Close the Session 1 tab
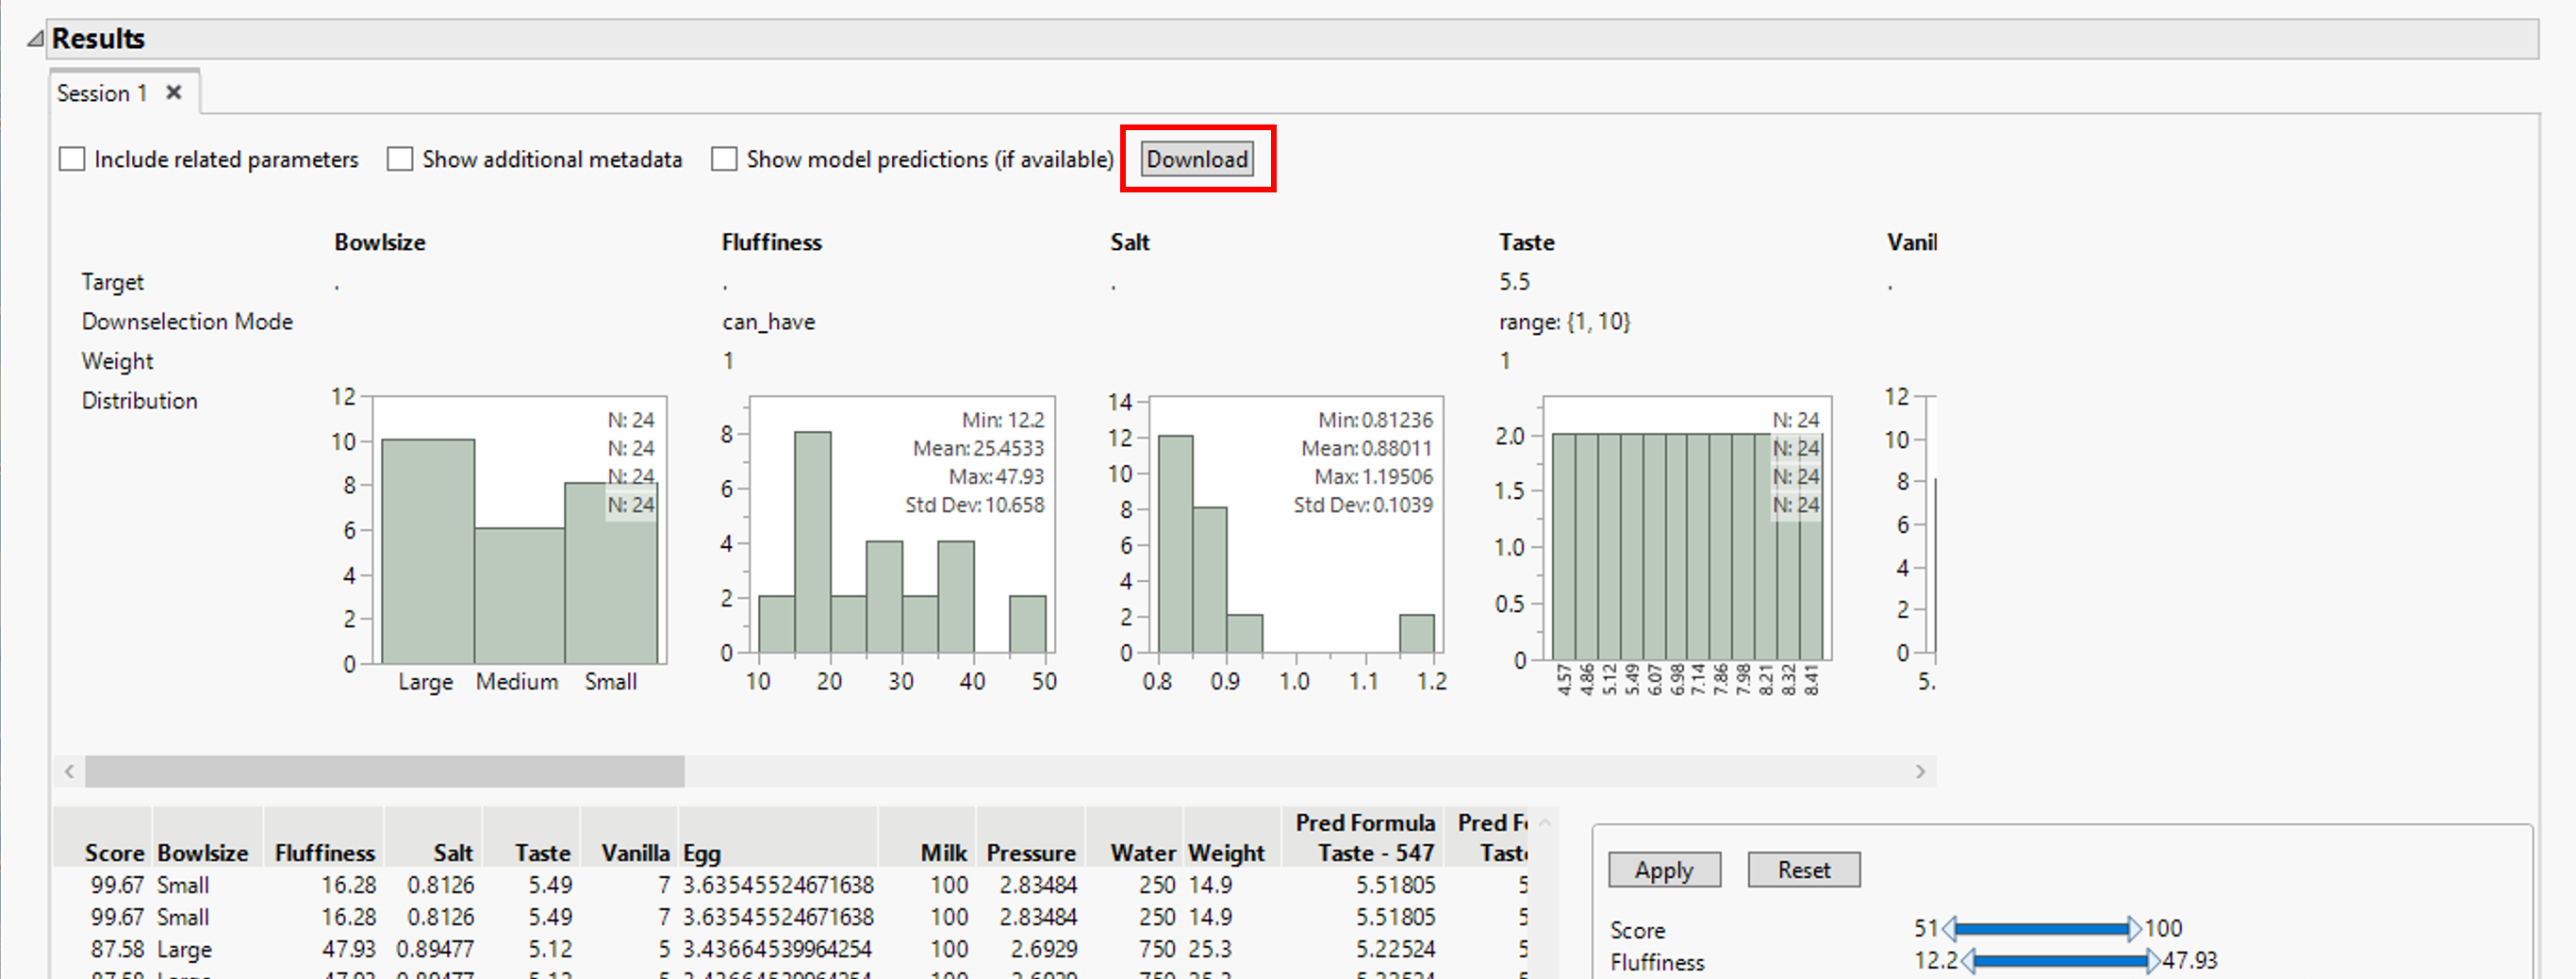Viewport: 2576px width, 979px height. point(174,93)
